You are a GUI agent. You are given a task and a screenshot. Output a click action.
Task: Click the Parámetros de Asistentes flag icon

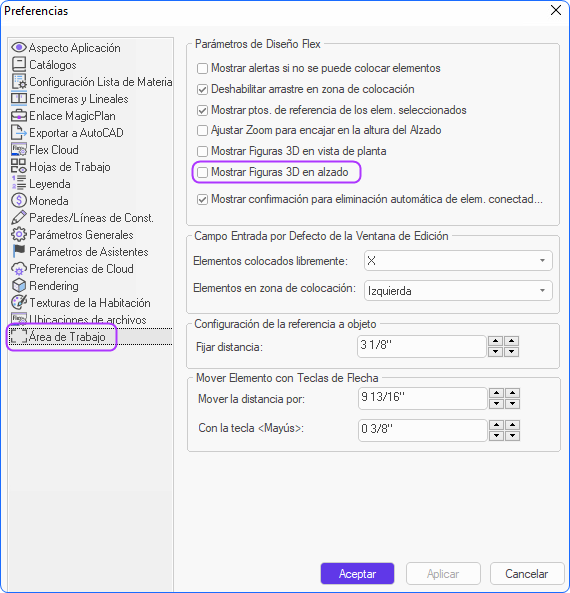point(19,252)
